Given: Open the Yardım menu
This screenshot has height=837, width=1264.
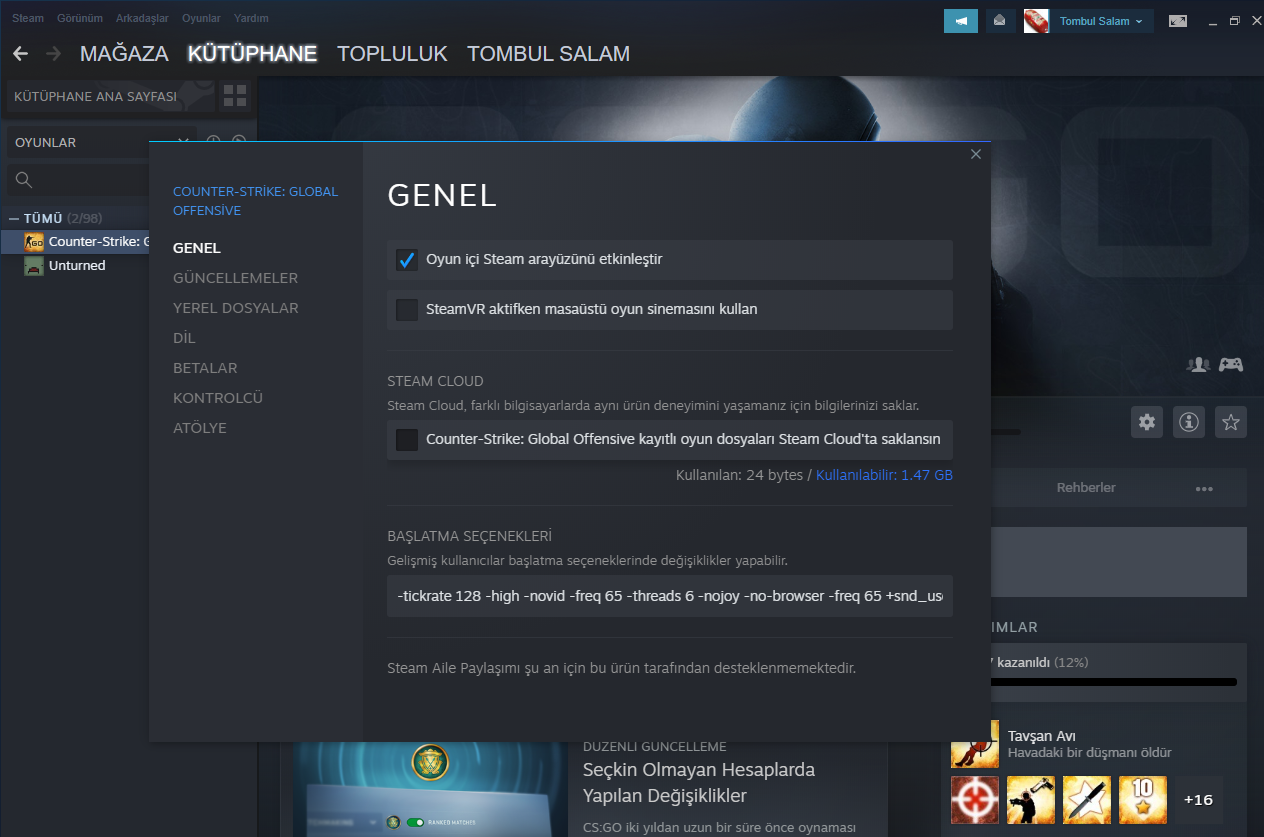Looking at the screenshot, I should click(x=251, y=18).
